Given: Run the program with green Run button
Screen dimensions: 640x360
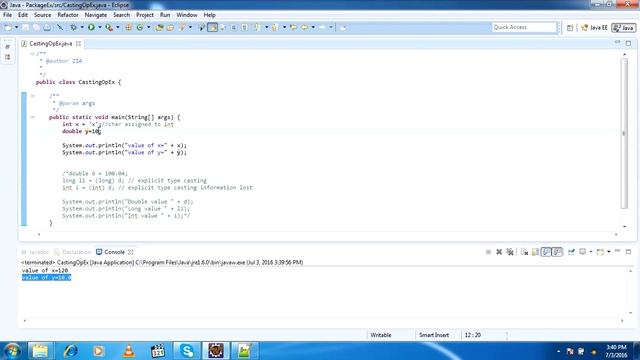Looking at the screenshot, I should (x=91, y=27).
